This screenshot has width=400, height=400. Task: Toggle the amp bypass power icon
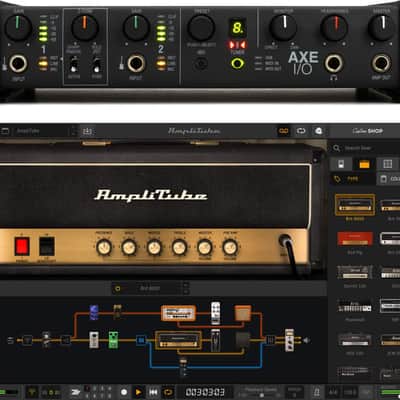117,288
